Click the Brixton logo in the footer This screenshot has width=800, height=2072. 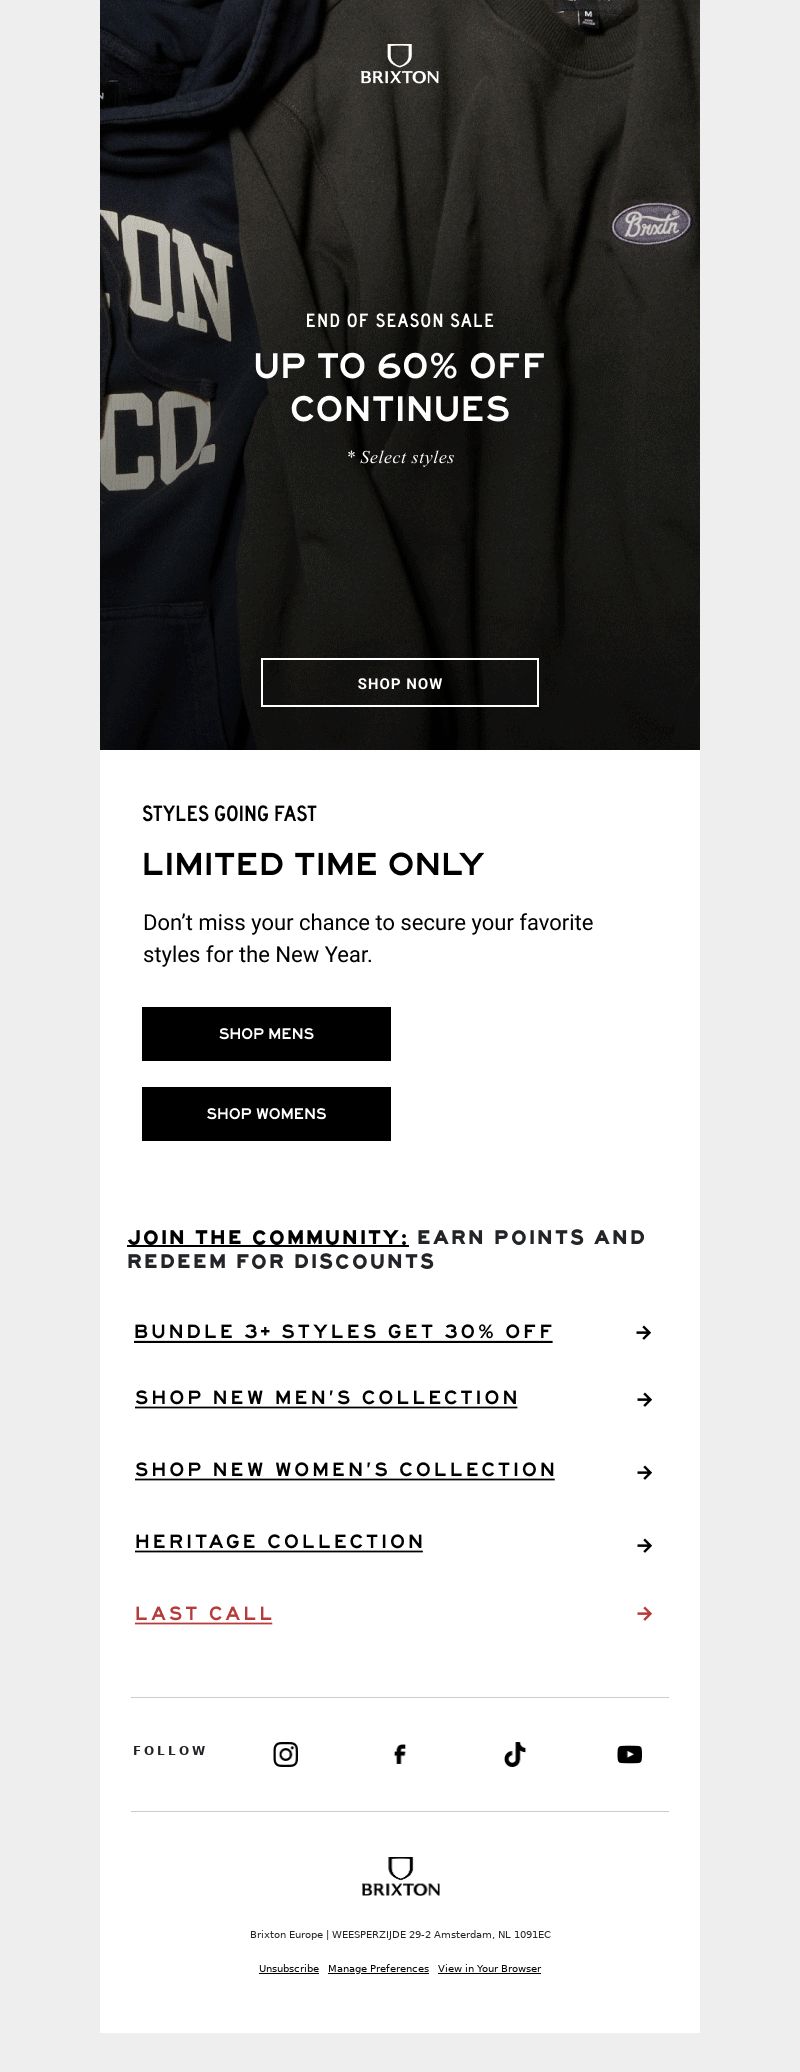click(400, 1877)
